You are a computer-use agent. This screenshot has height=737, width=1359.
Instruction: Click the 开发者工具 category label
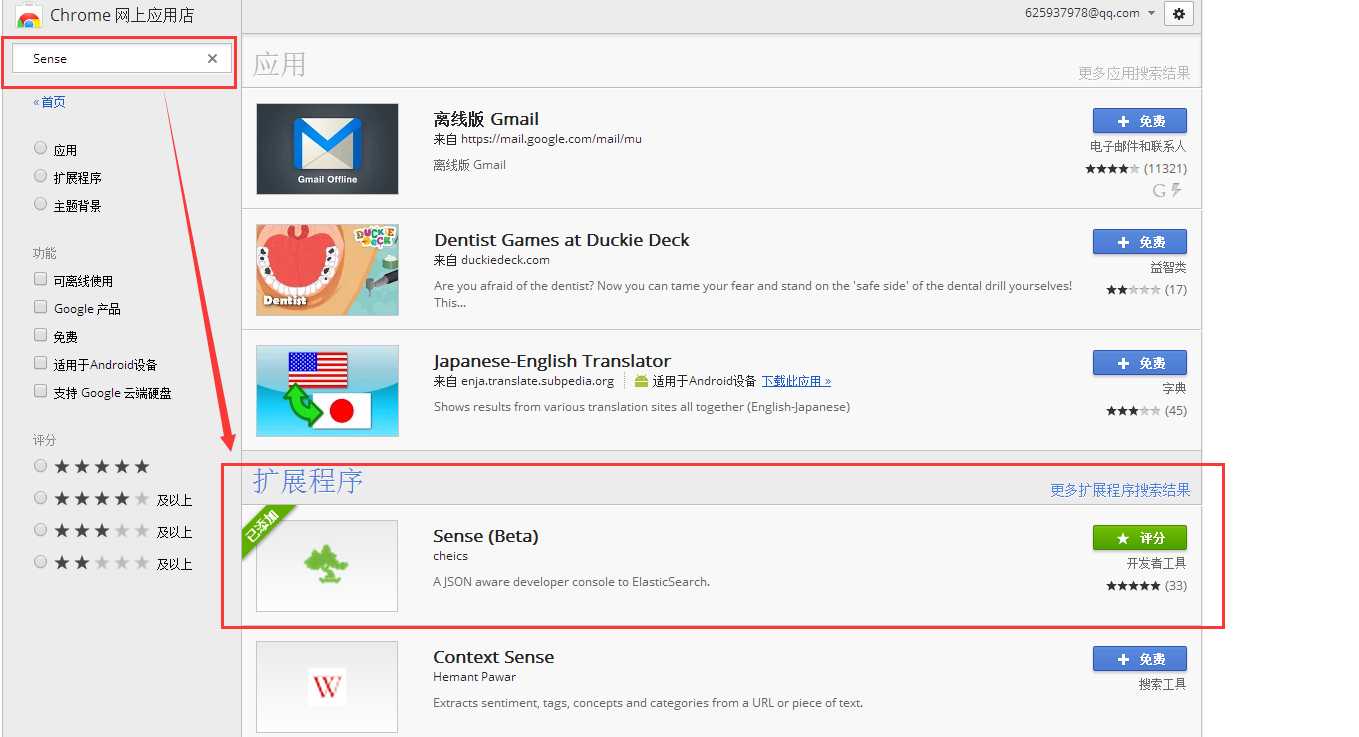click(x=1156, y=564)
